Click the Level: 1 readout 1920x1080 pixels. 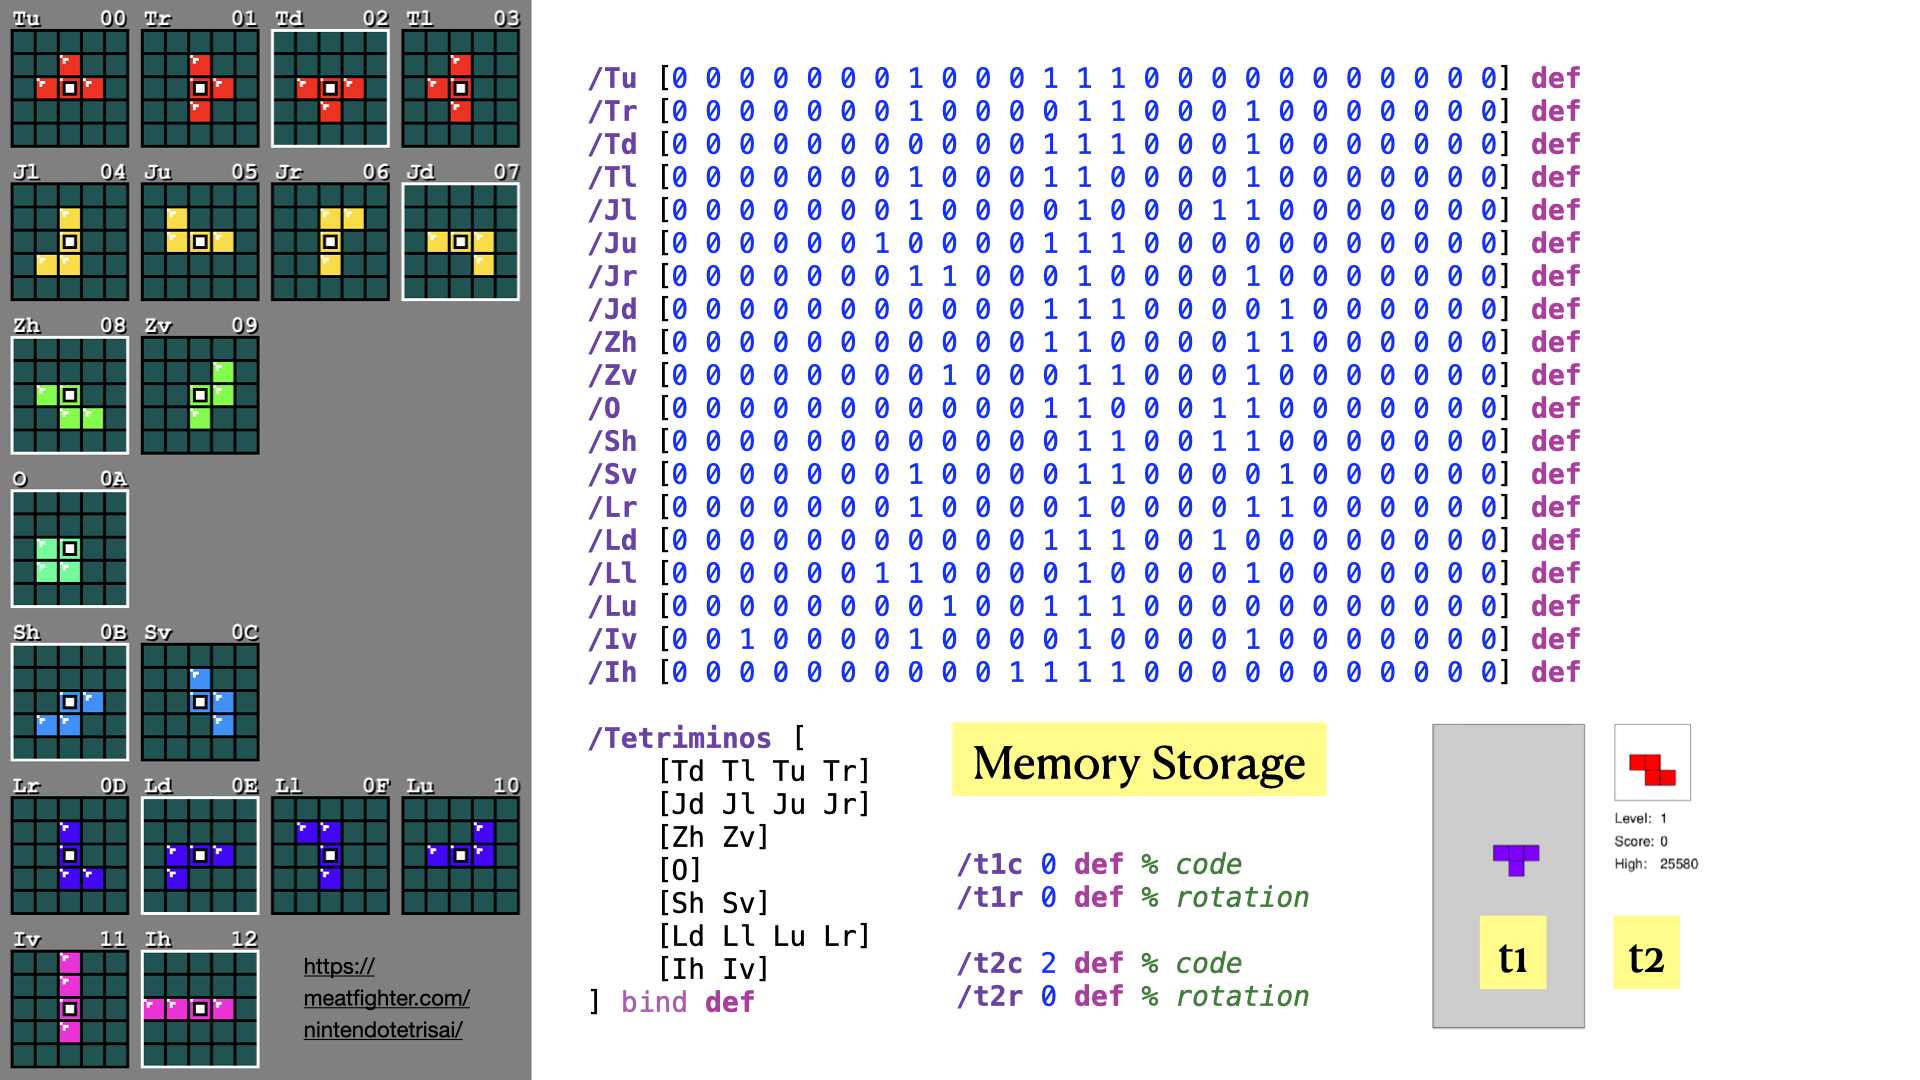coord(1641,818)
